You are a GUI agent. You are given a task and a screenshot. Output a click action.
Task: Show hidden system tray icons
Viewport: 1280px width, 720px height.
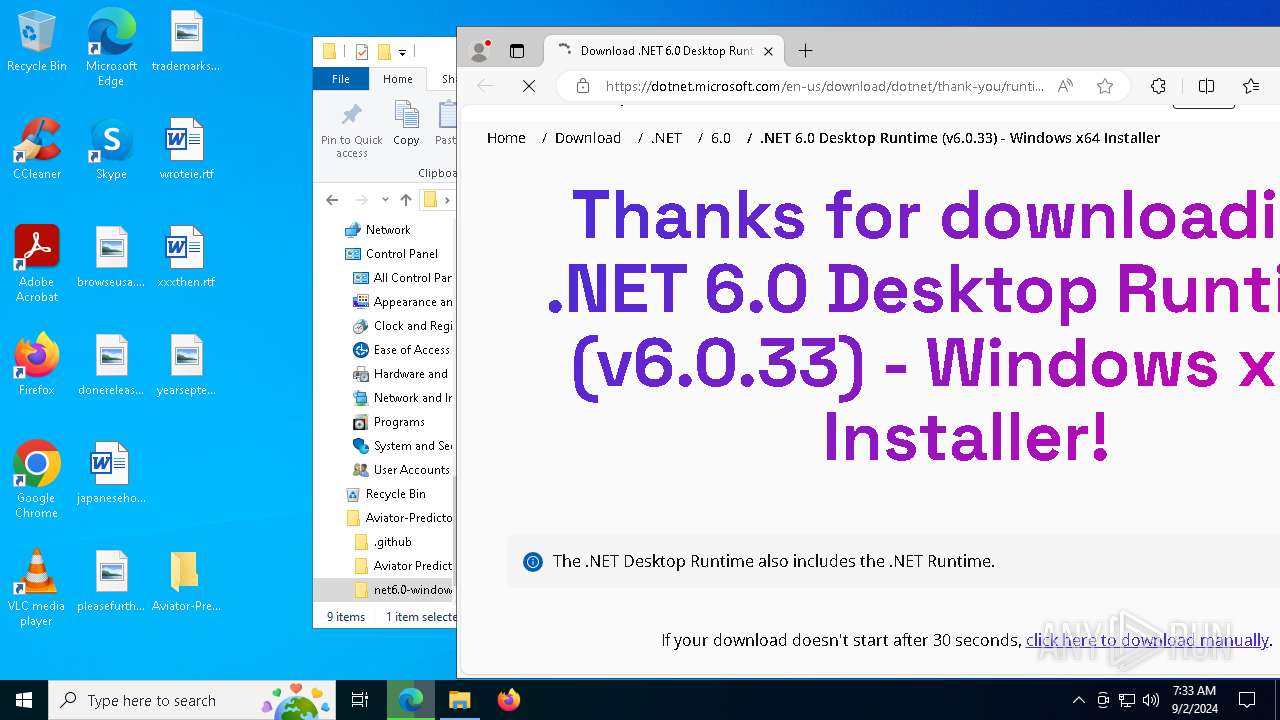click(1078, 700)
